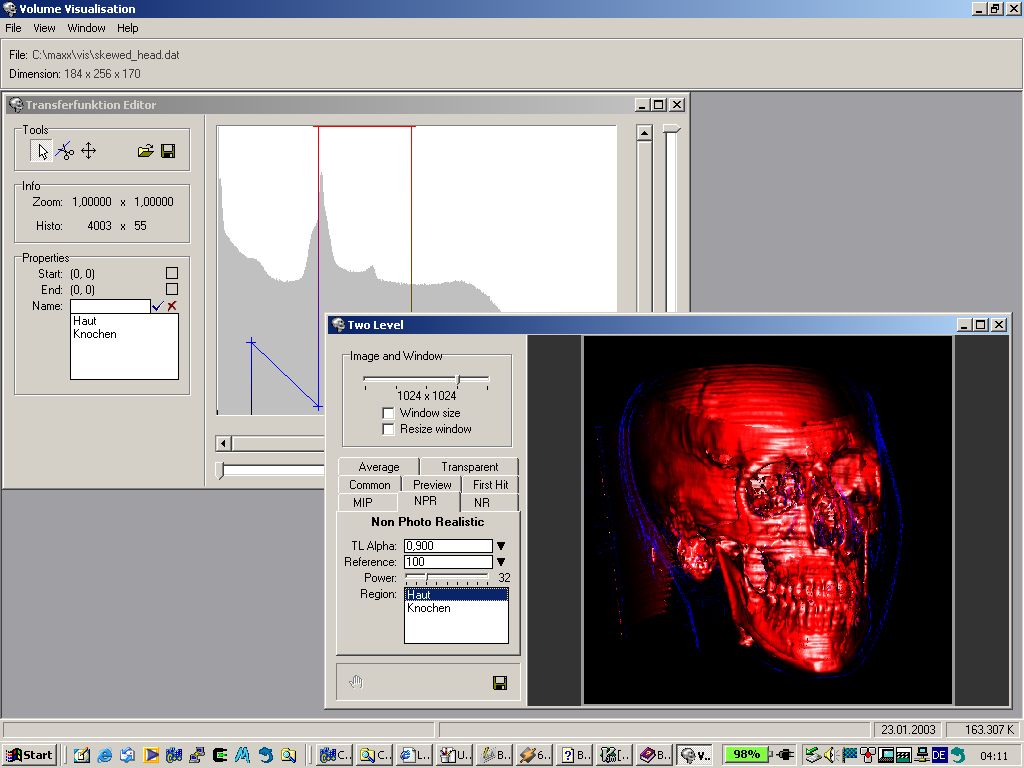Confirm the name with blue checkmark
The width and height of the screenshot is (1024, 768).
[157, 306]
